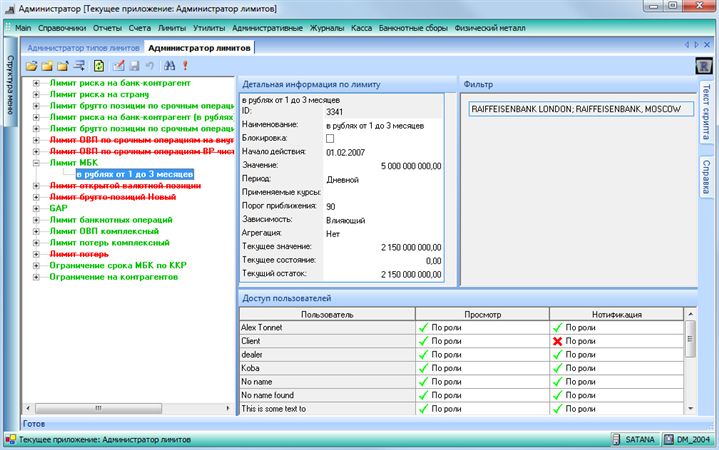Click the RAIFFEISENBANK filter field
719x450 pixels.
click(581, 109)
